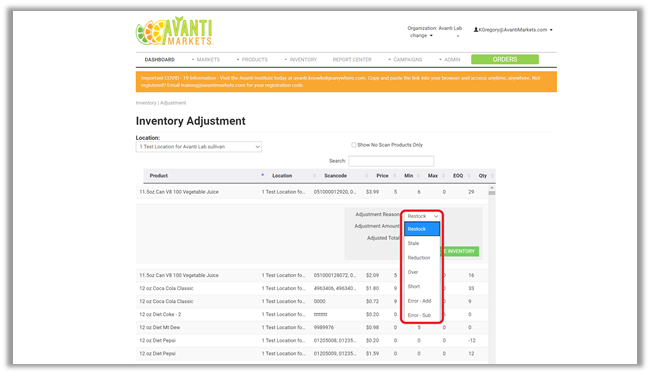650x375 pixels.
Task: Click the Qty column sort icon
Action: [x=492, y=176]
